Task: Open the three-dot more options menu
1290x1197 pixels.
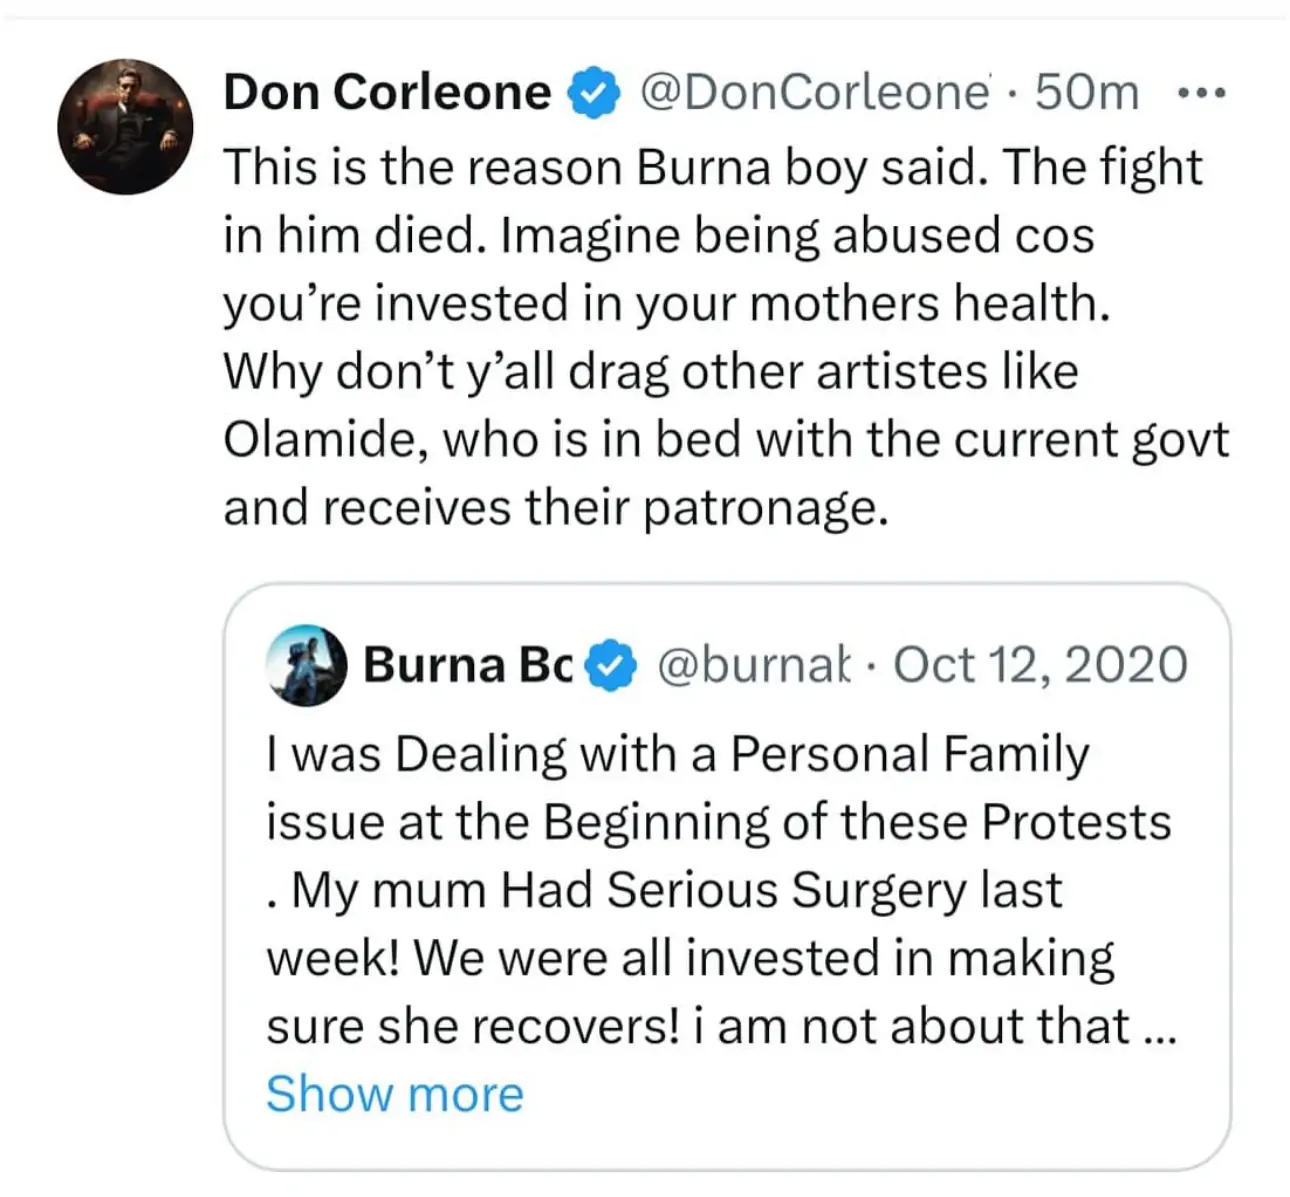Action: point(1201,93)
